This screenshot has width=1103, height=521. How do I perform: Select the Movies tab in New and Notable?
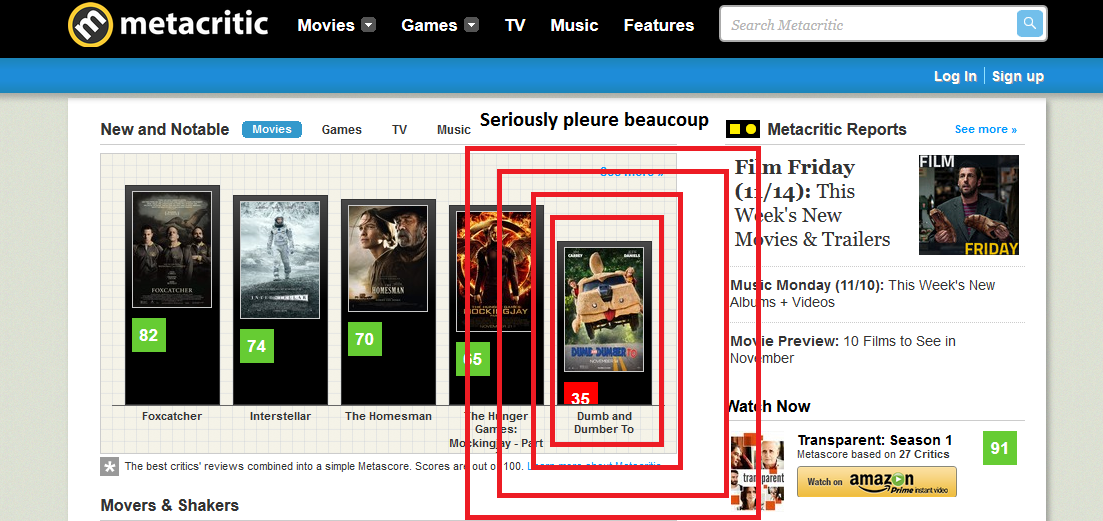272,129
